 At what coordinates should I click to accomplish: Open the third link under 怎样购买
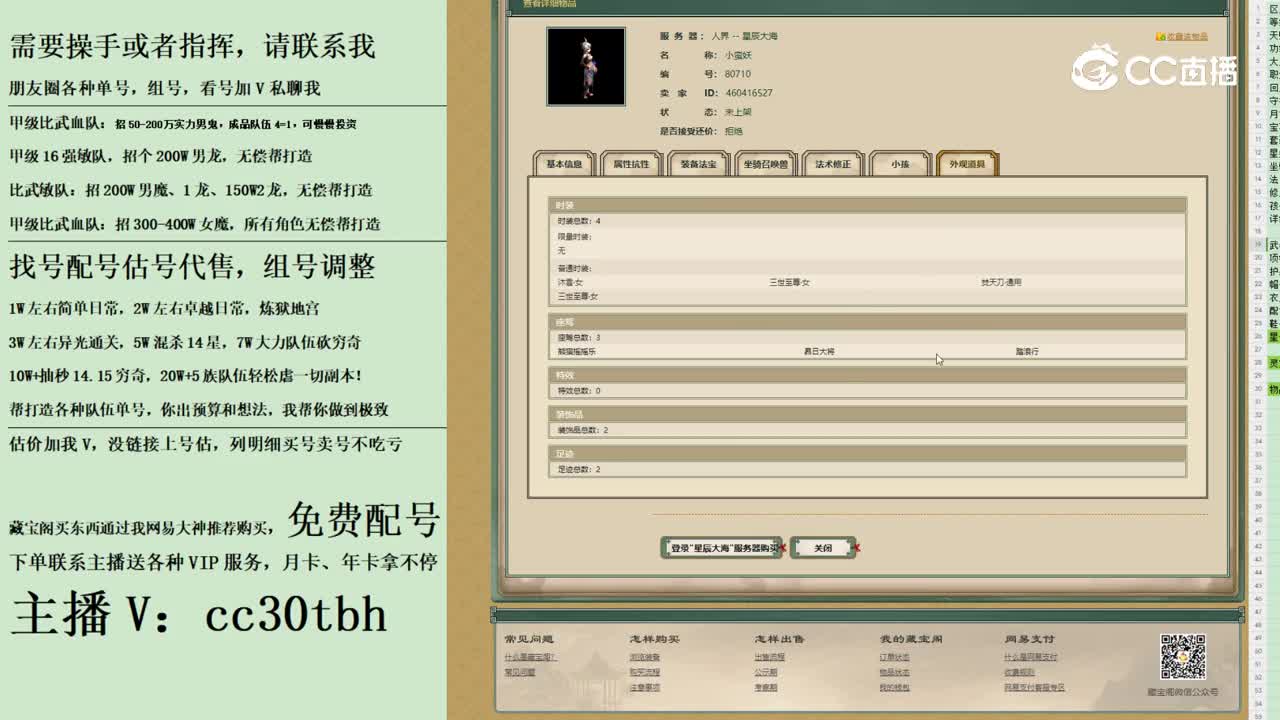644,687
